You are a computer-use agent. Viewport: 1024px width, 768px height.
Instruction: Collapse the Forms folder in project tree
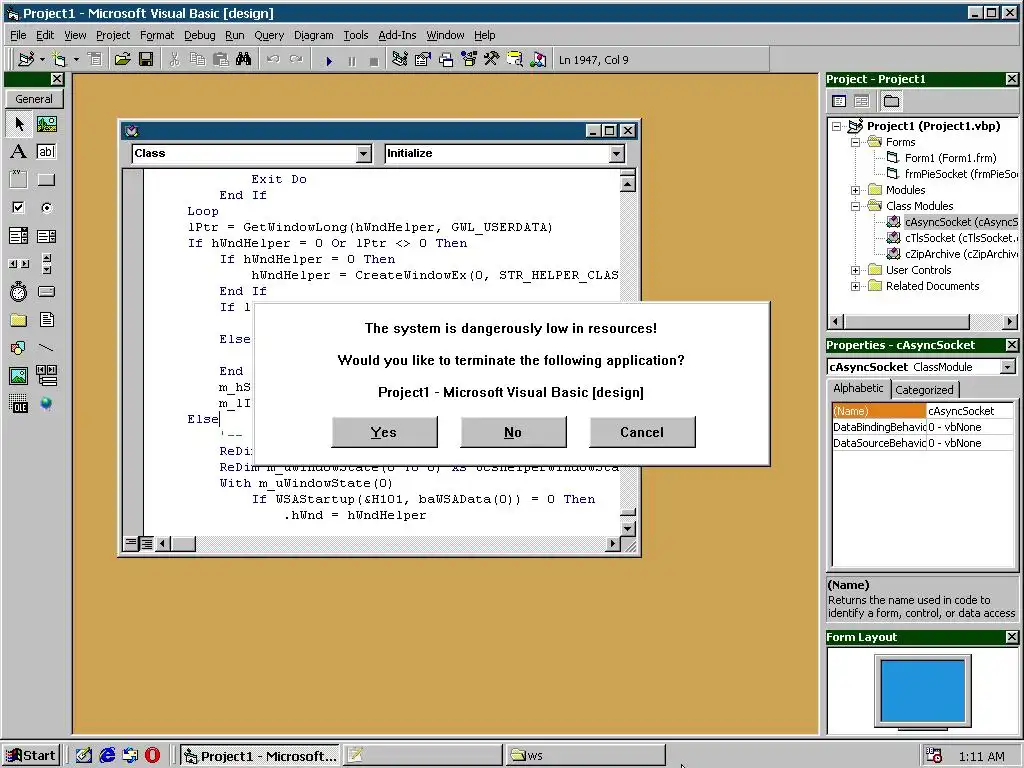(x=856, y=142)
